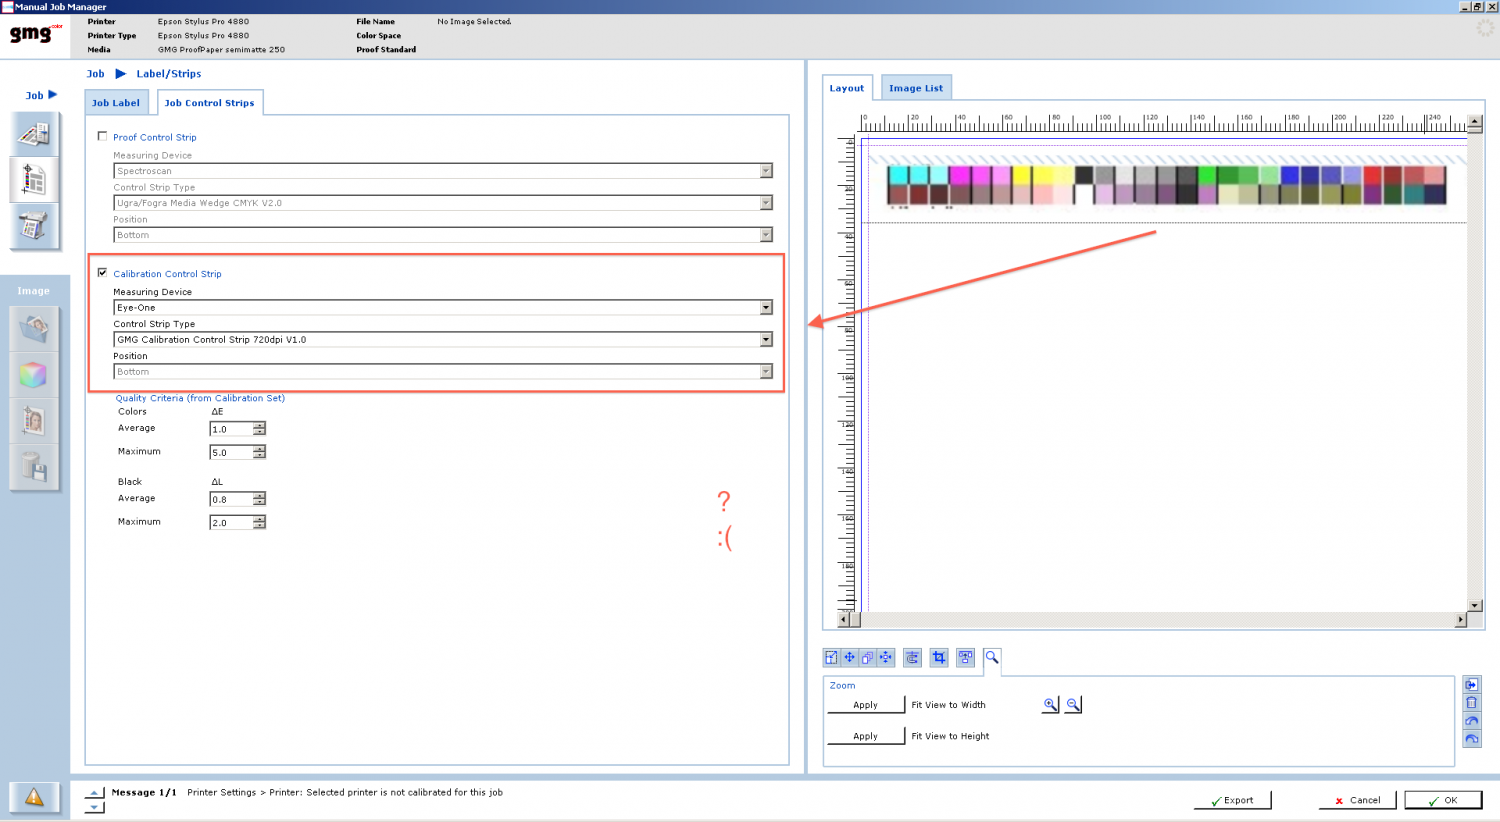The width and height of the screenshot is (1500, 822).
Task: Click the rotate right curved arrow icon
Action: tap(1471, 739)
